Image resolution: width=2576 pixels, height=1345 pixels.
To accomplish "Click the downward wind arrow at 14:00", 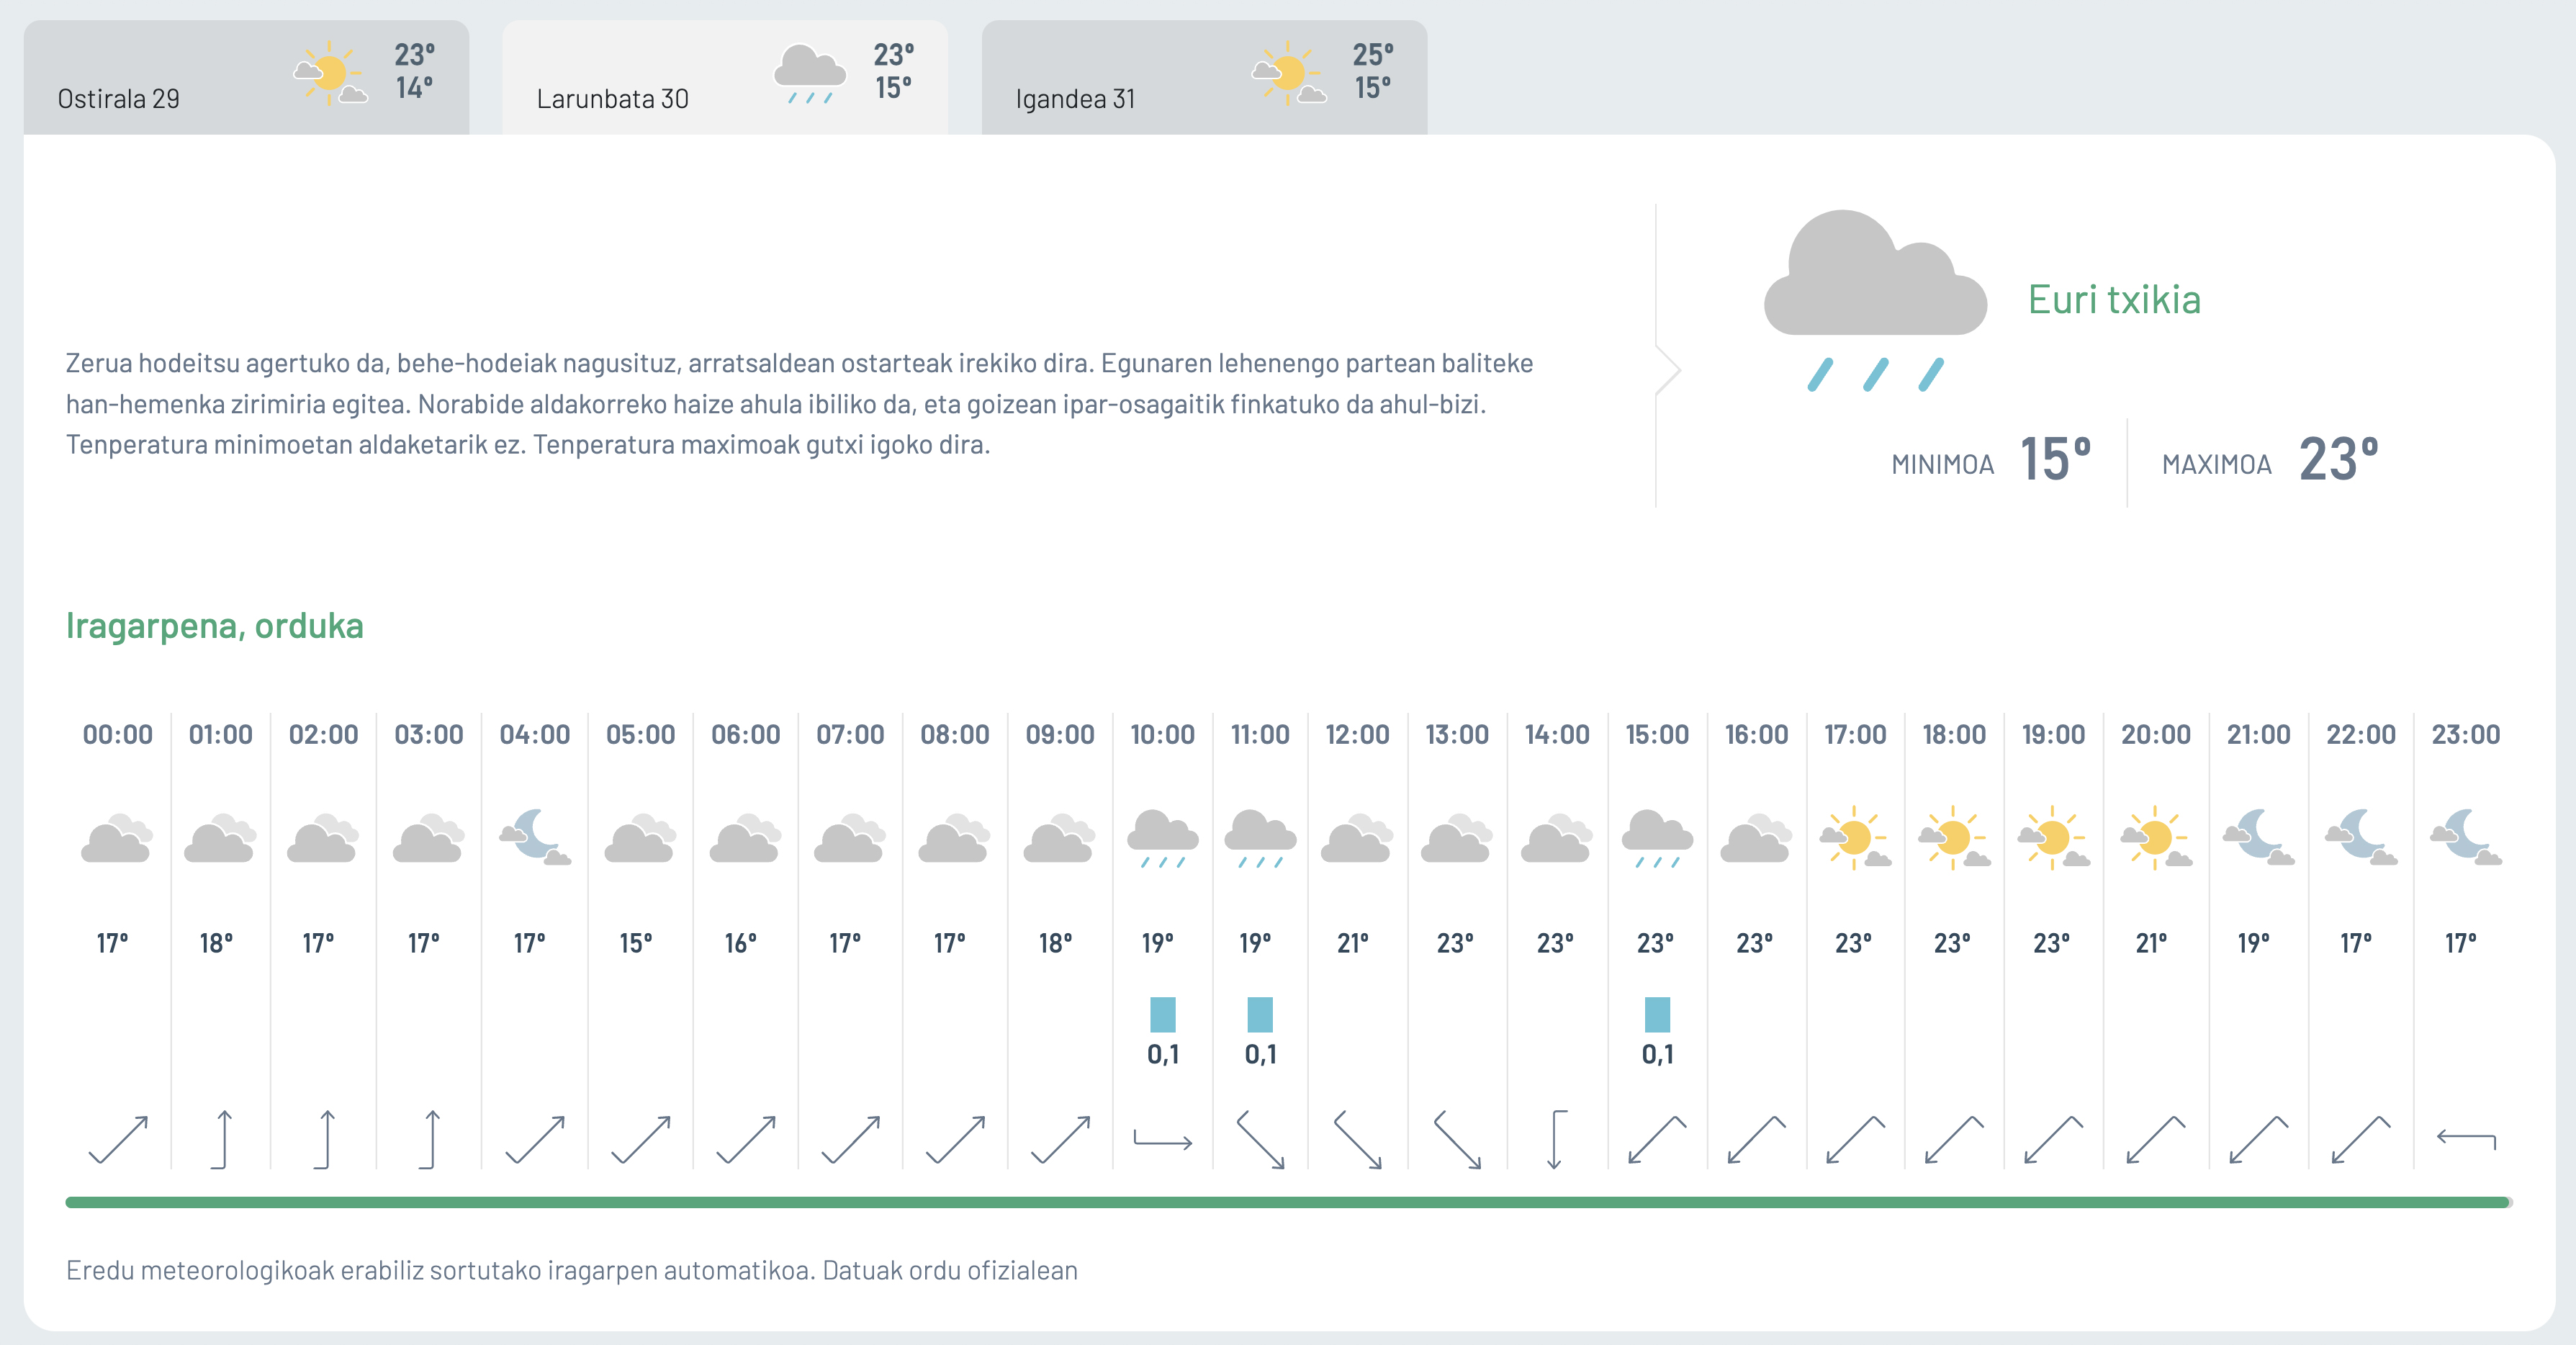I will [x=1558, y=1139].
